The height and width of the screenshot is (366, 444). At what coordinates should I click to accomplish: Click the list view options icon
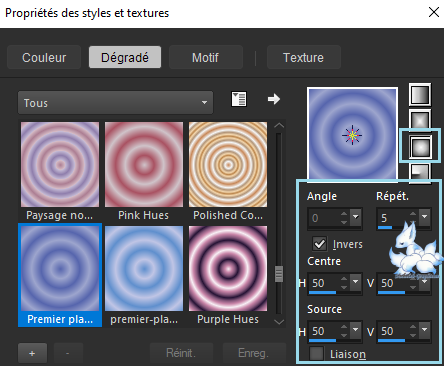[x=239, y=99]
